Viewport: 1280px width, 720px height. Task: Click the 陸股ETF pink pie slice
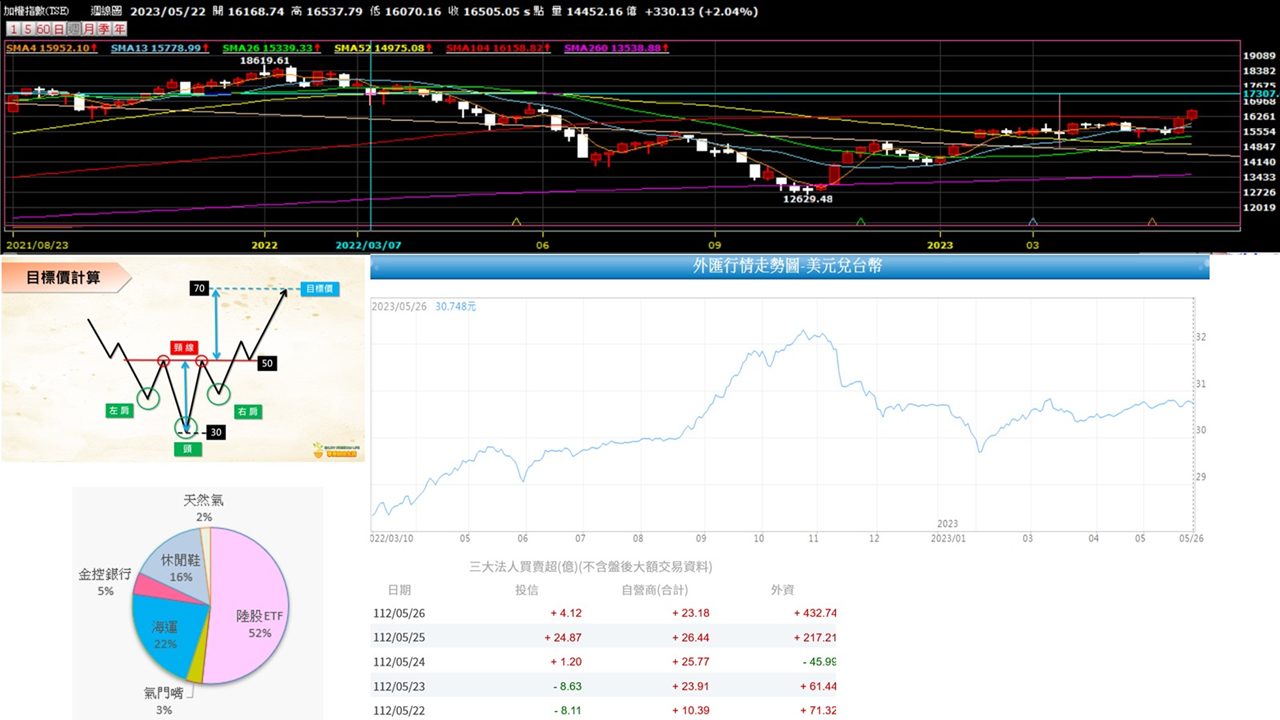click(255, 610)
